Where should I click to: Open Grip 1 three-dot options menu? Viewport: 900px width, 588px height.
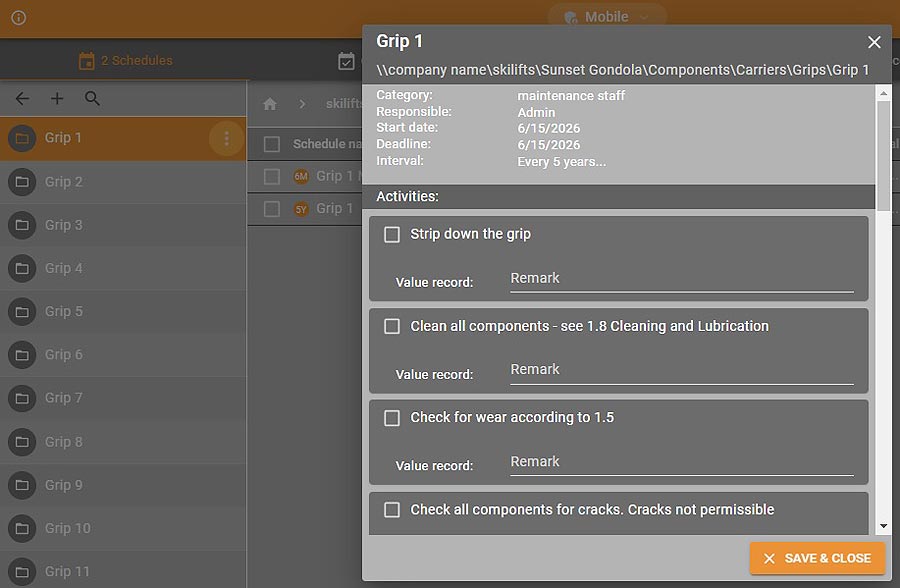pyautogui.click(x=226, y=138)
